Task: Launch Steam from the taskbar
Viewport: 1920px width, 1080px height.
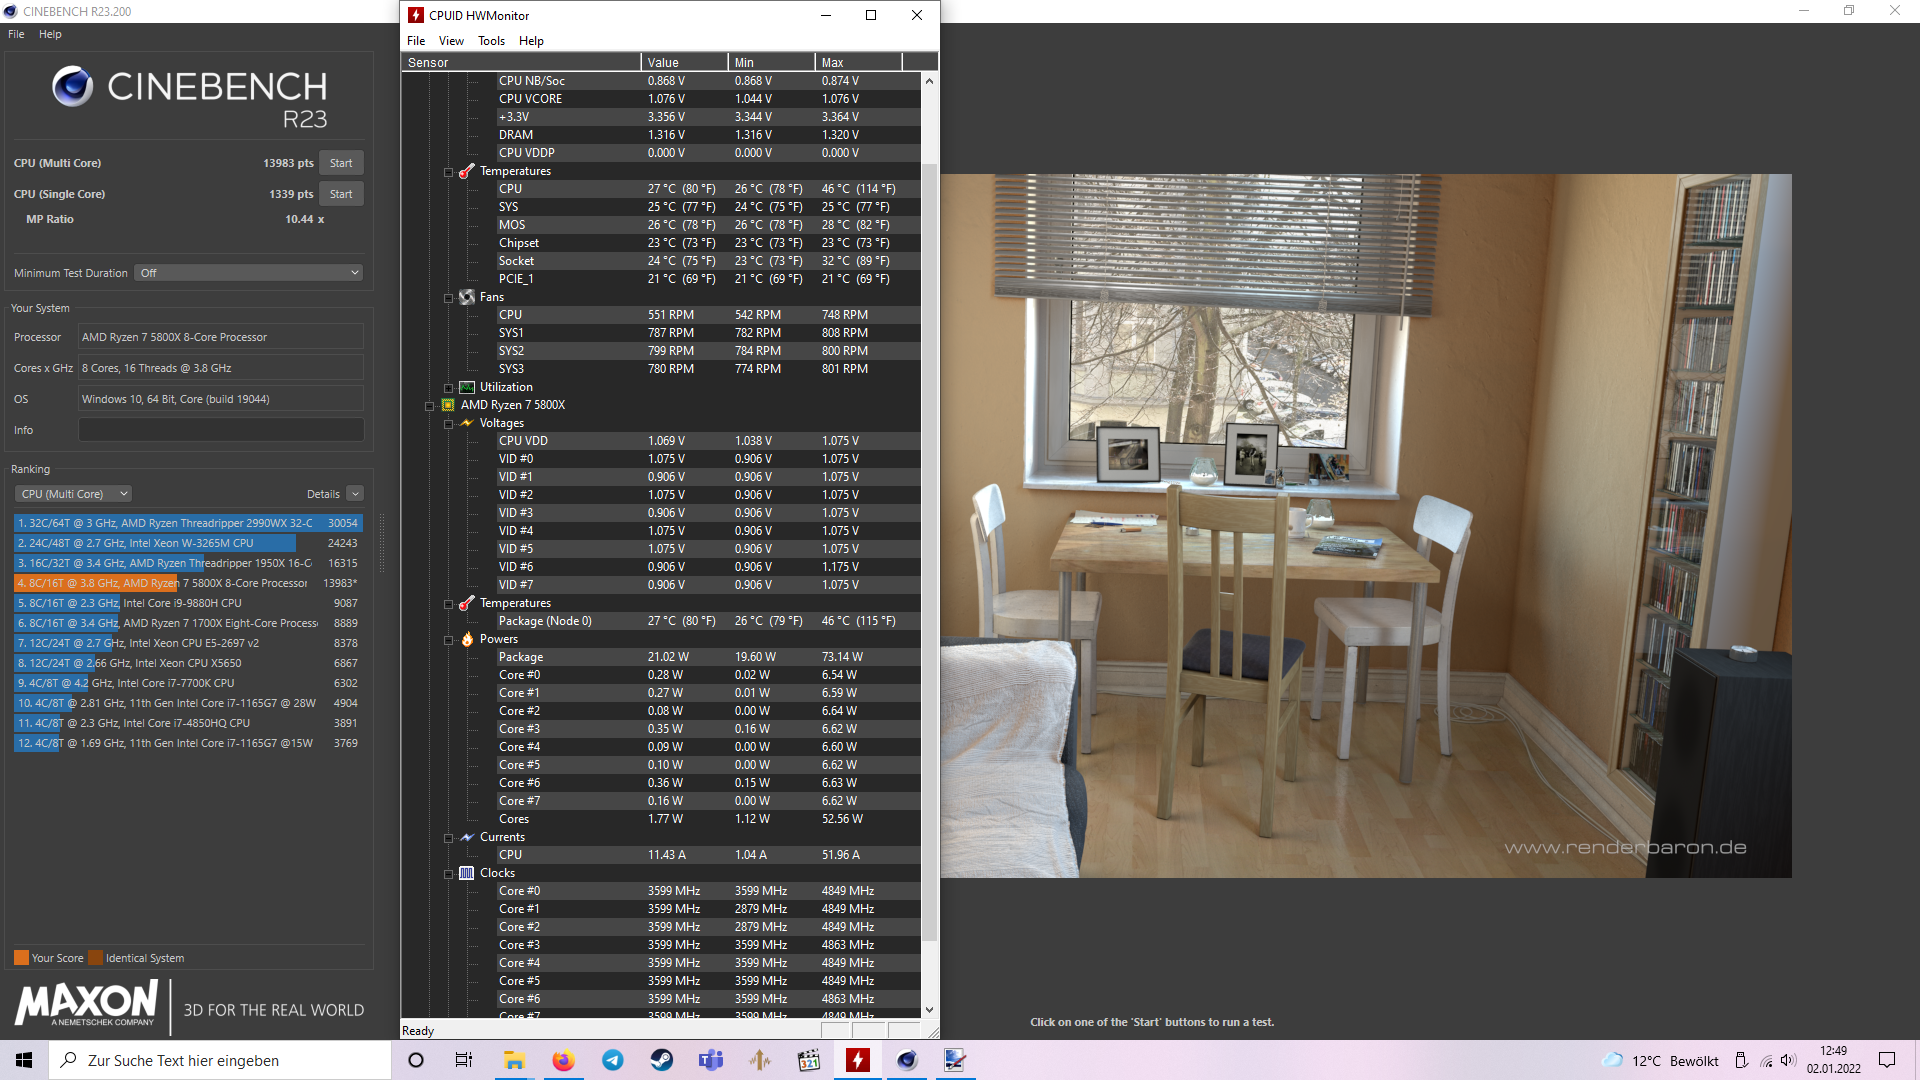Action: pos(661,1060)
